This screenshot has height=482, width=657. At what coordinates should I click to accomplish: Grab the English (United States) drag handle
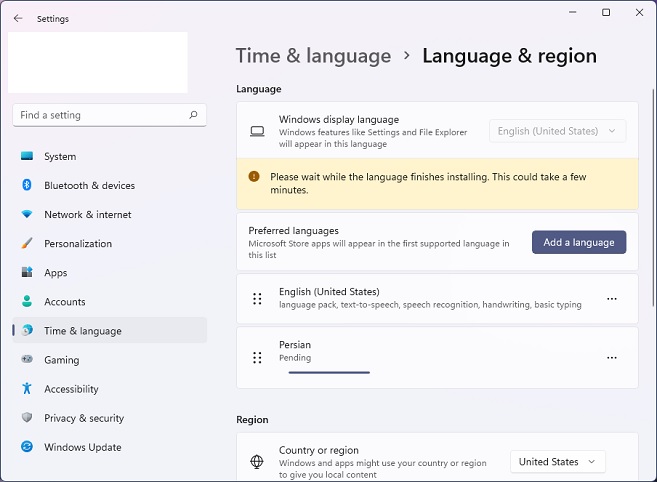257,299
